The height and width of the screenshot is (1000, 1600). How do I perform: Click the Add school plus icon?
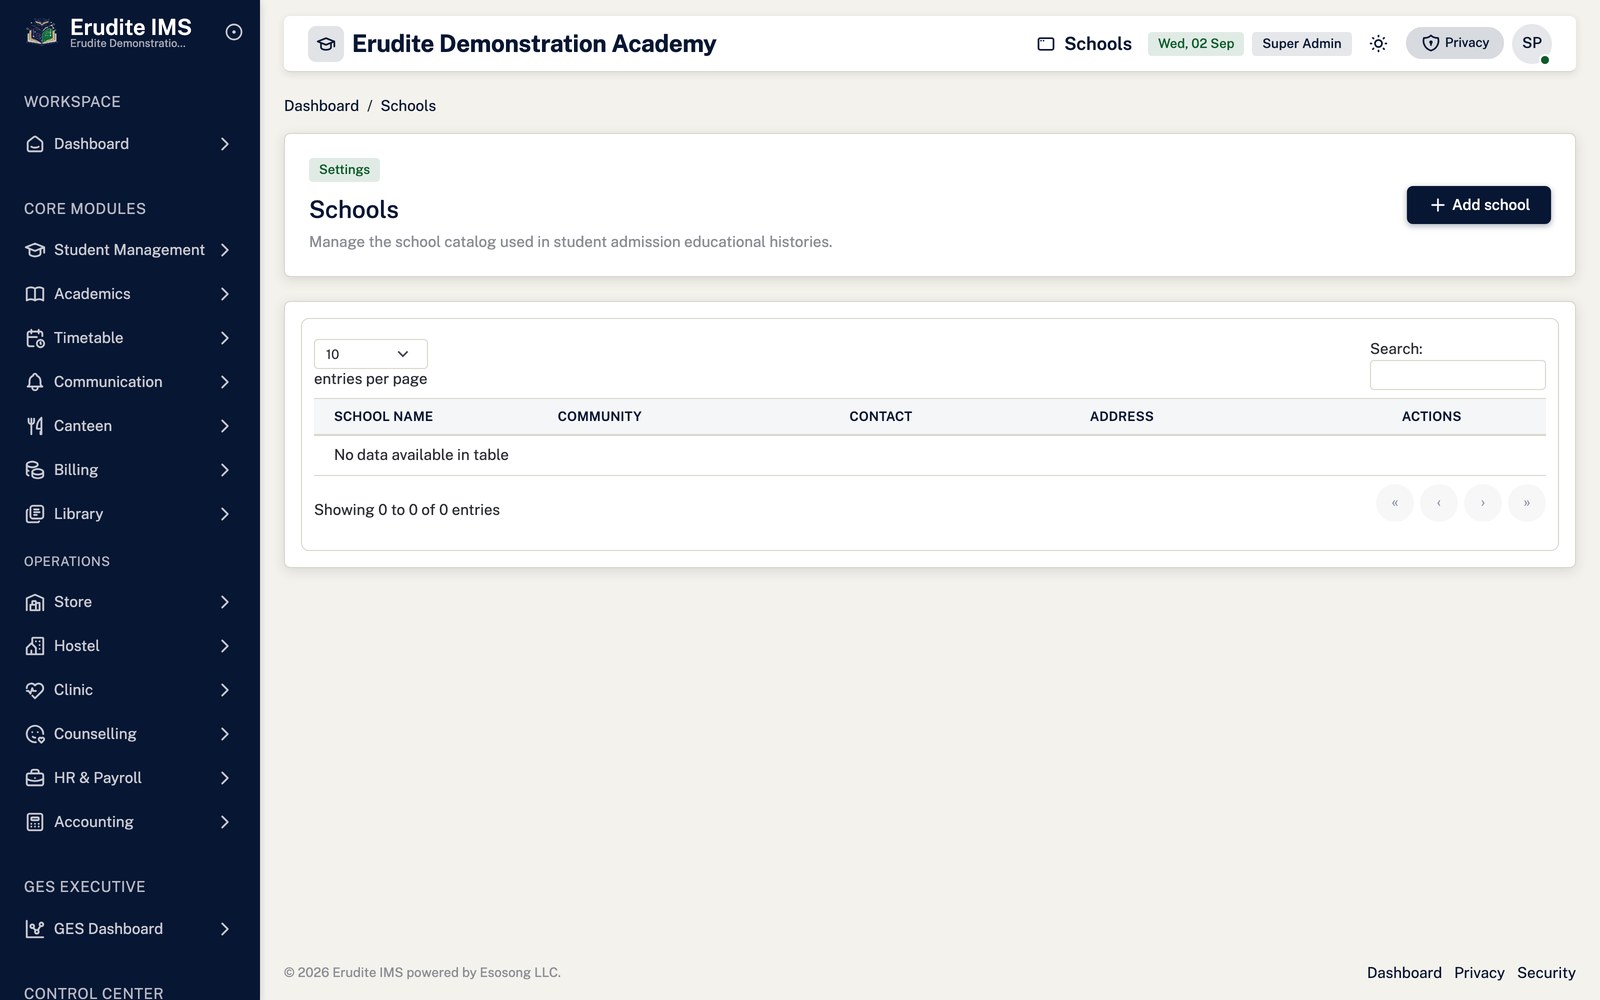click(x=1437, y=205)
